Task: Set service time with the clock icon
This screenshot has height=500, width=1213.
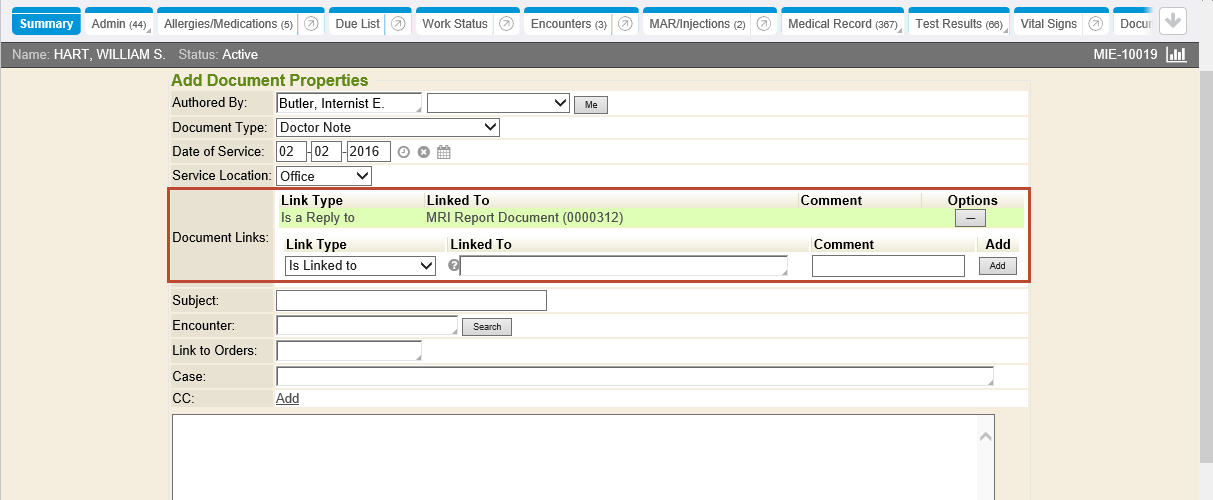Action: [404, 152]
